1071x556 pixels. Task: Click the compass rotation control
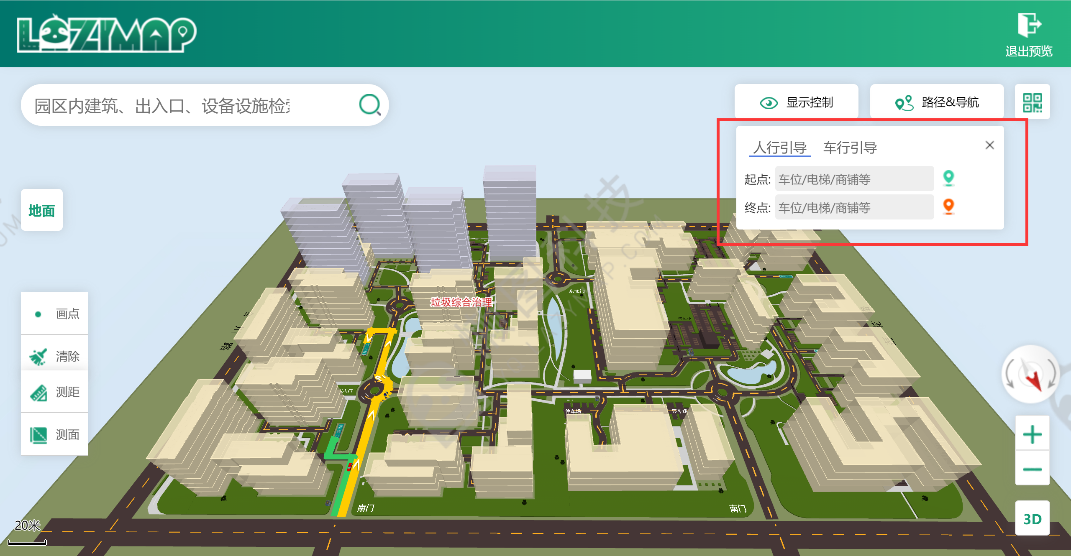coord(1031,374)
